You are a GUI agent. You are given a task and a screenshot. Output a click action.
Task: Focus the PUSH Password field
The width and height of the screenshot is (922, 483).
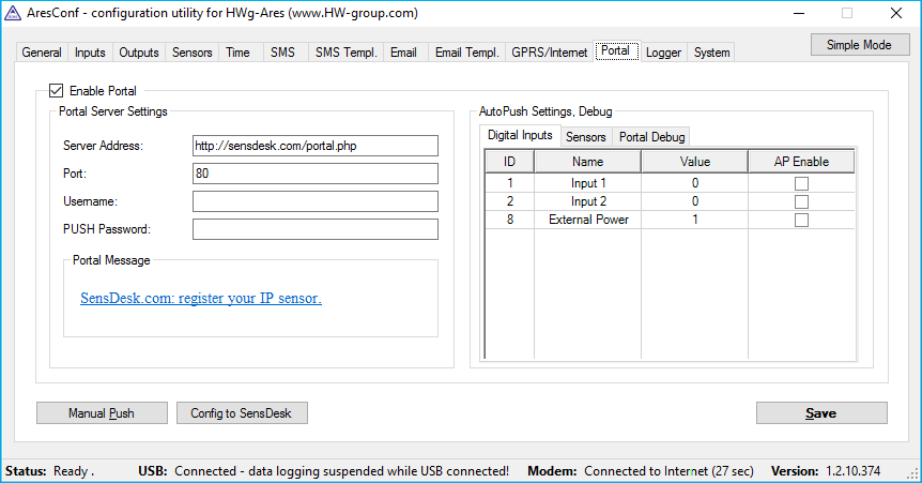(315, 230)
